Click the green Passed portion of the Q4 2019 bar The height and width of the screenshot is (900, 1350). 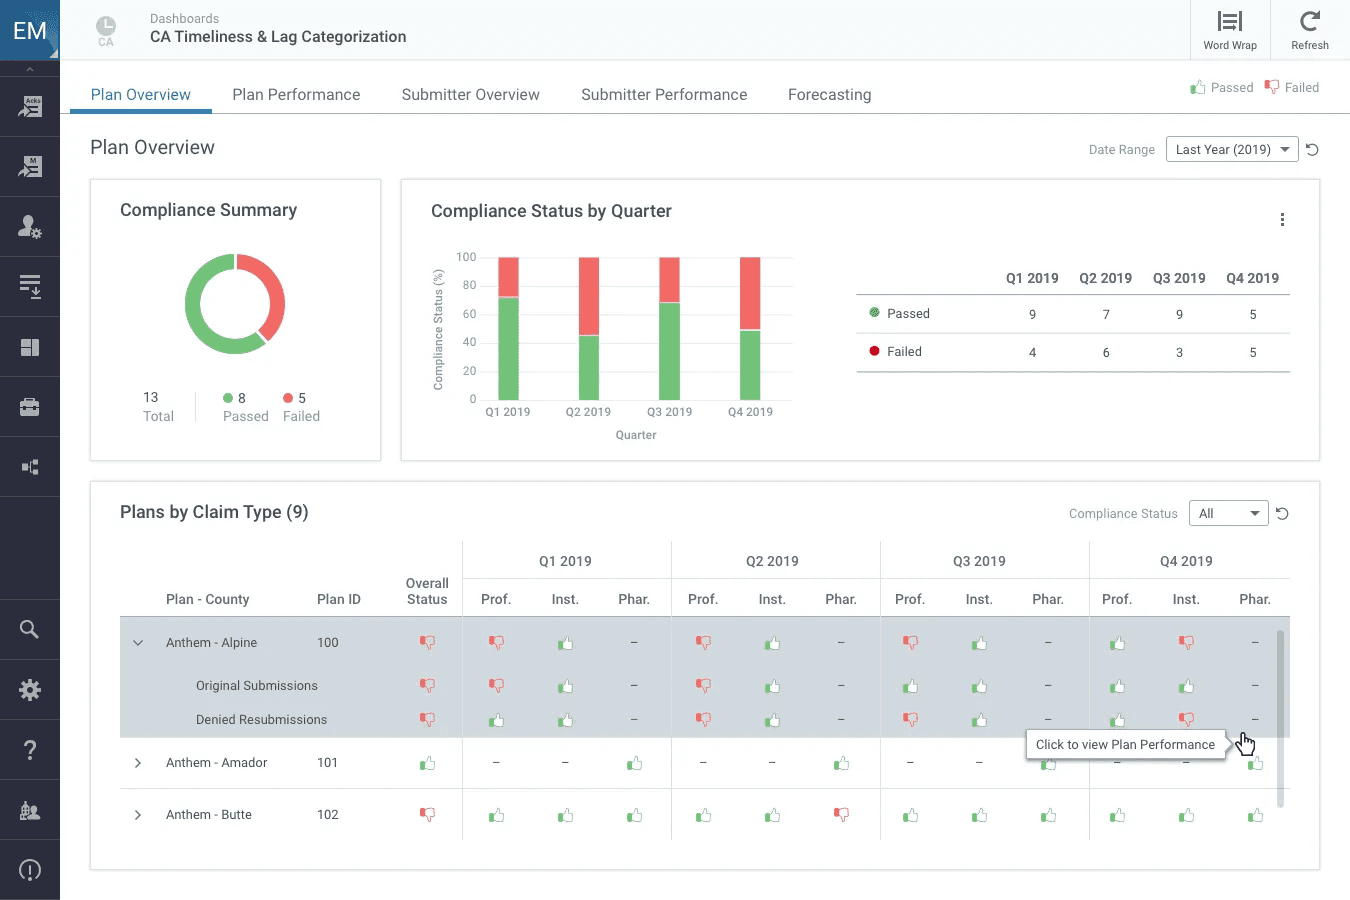(x=750, y=365)
